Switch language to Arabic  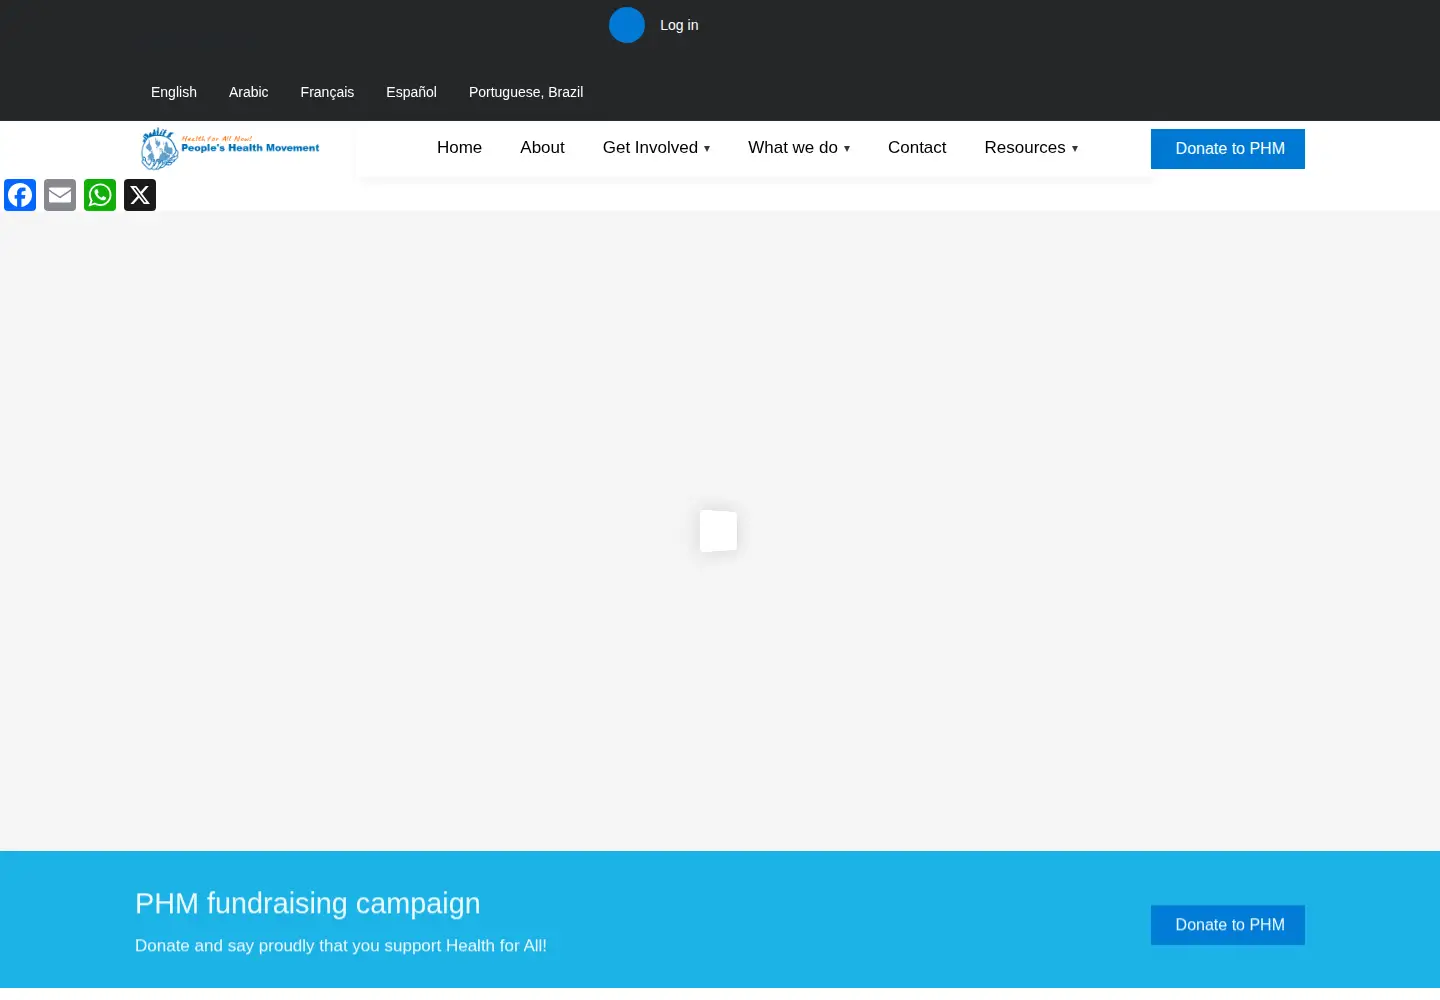tap(249, 92)
